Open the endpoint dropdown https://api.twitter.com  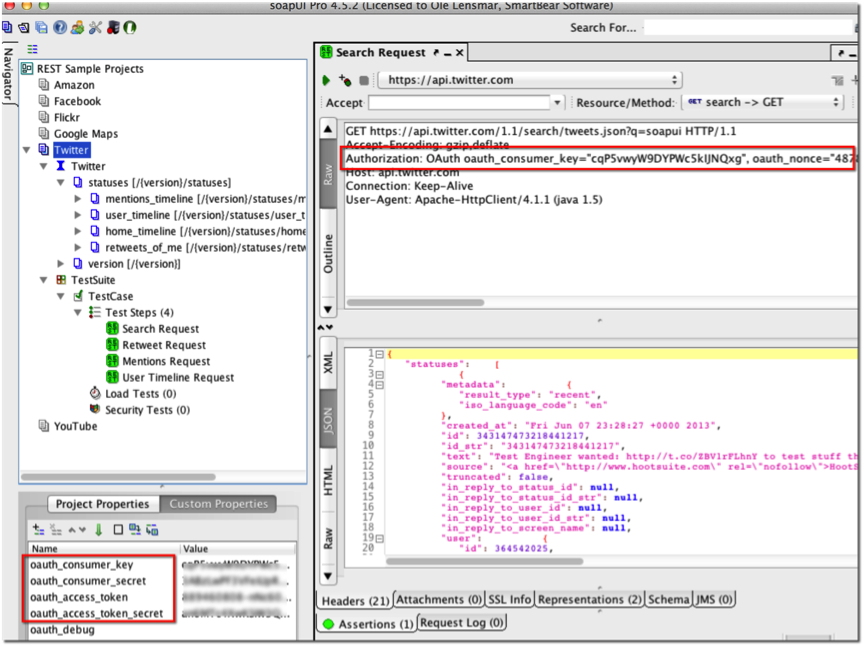(530, 80)
